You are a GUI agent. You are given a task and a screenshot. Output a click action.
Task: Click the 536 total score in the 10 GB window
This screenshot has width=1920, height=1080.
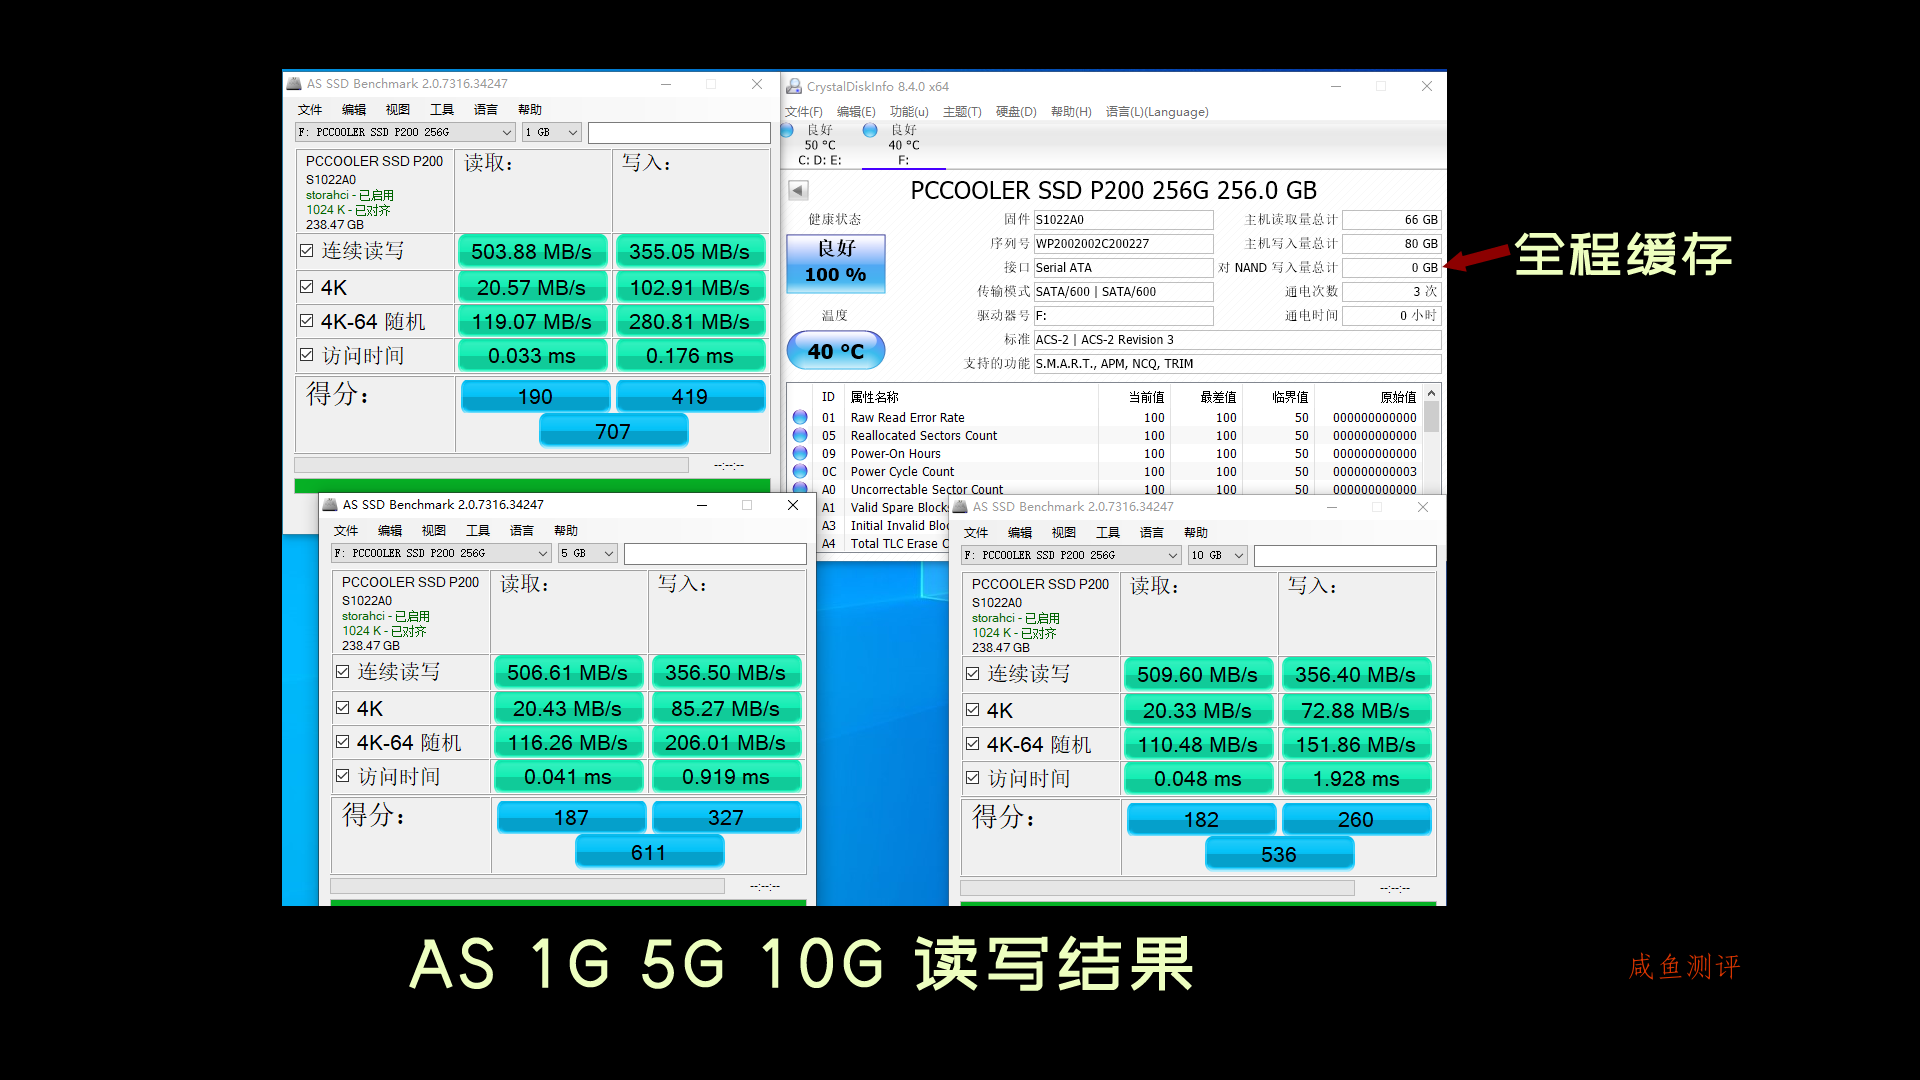[1279, 854]
